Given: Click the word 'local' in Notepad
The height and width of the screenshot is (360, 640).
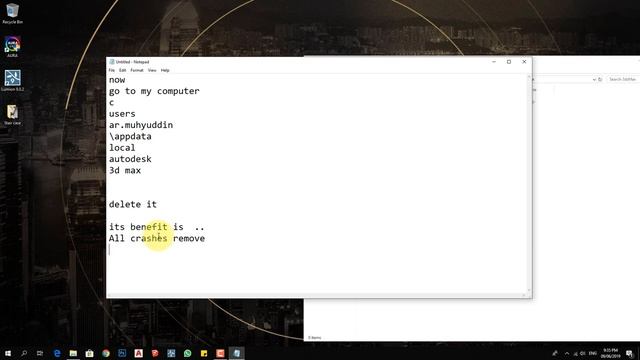Looking at the screenshot, I should click(122, 148).
